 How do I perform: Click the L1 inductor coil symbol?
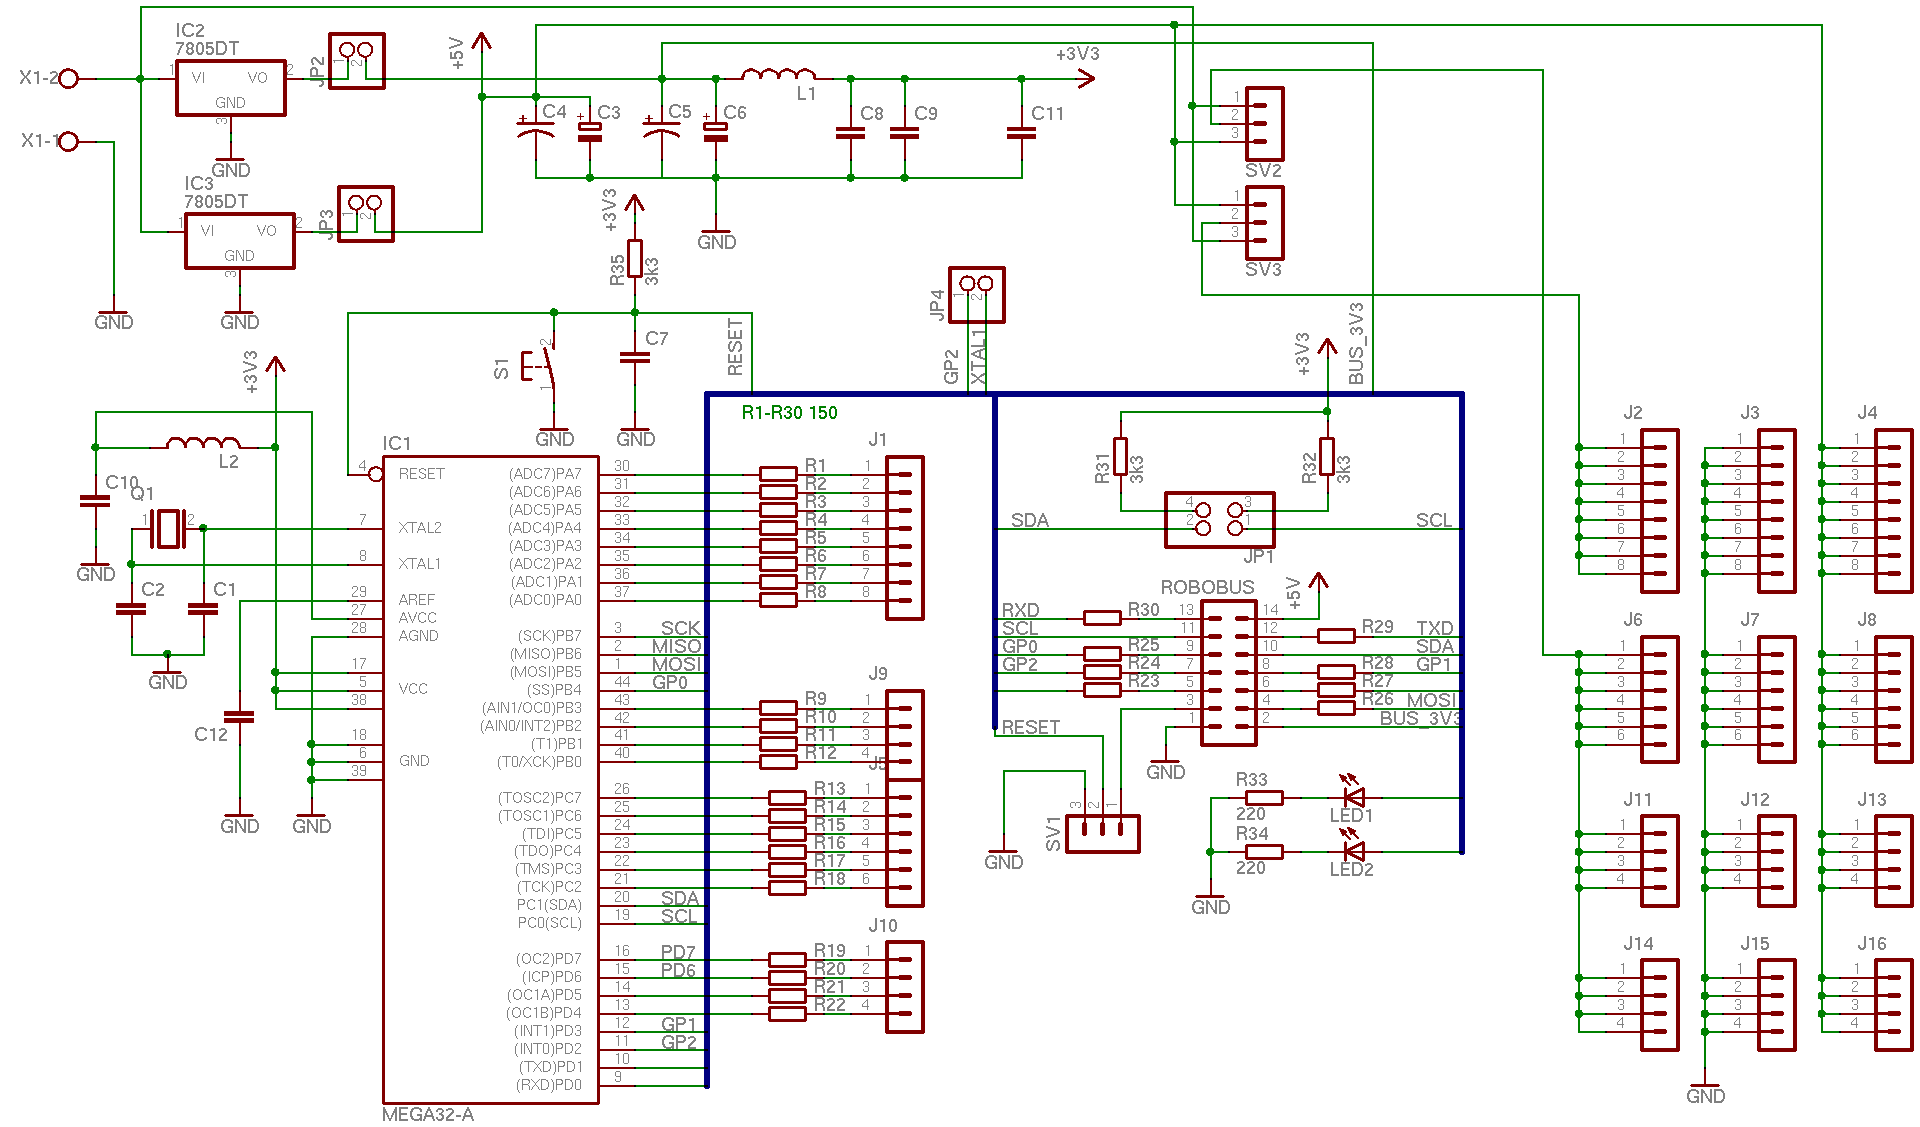coord(778,75)
